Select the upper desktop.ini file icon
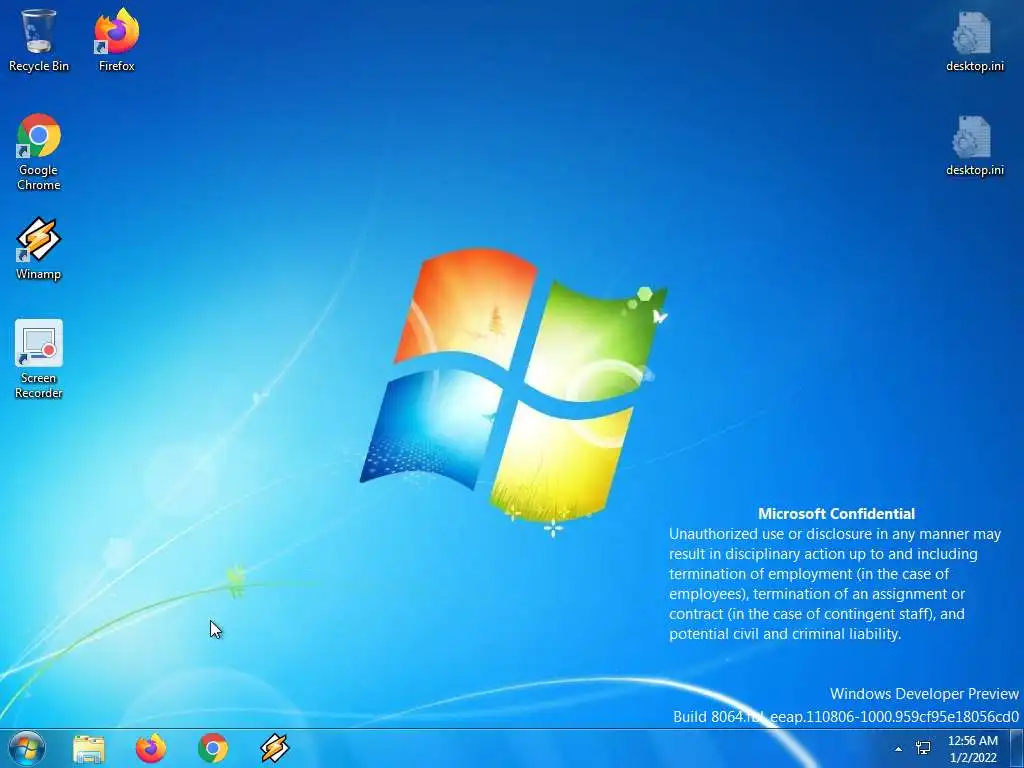 point(974,40)
